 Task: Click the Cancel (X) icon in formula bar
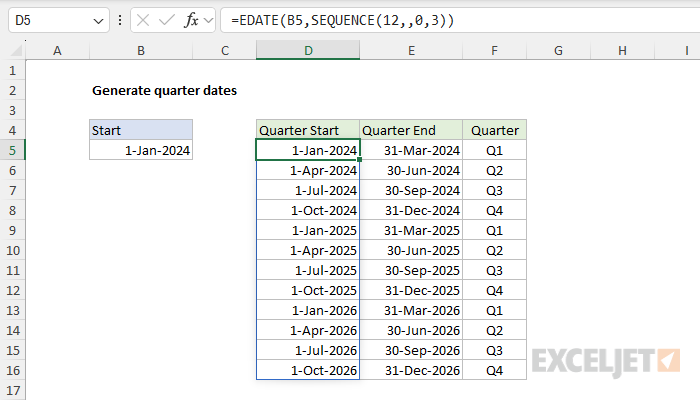point(143,21)
